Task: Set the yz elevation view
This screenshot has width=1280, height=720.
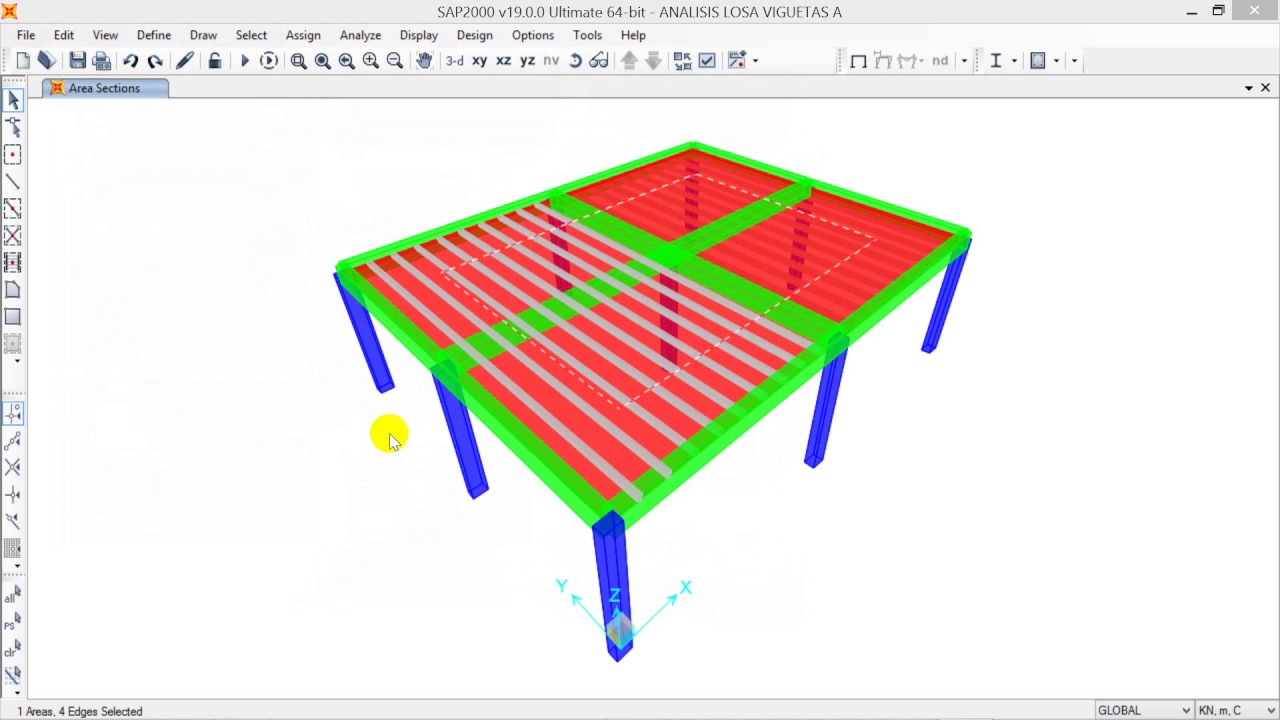Action: 527,61
